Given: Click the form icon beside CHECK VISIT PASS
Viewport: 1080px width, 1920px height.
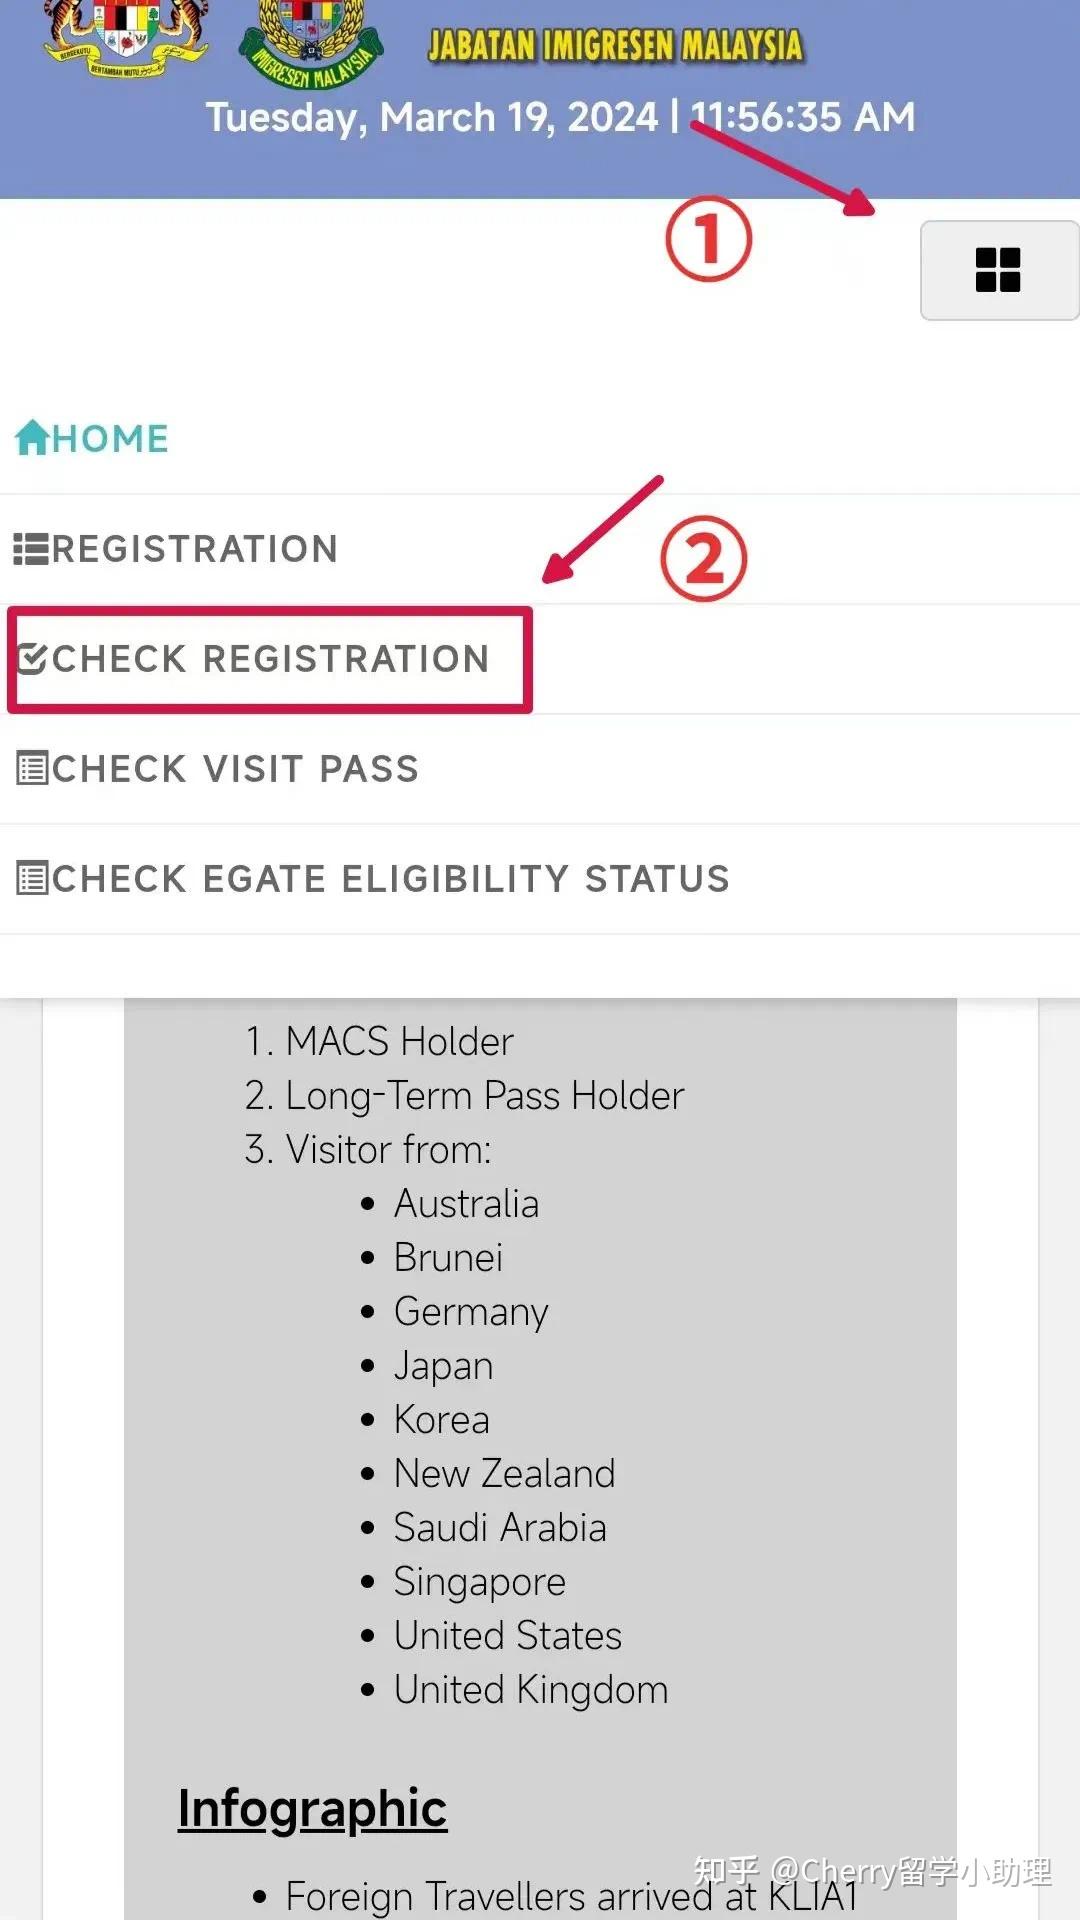Looking at the screenshot, I should click(32, 768).
